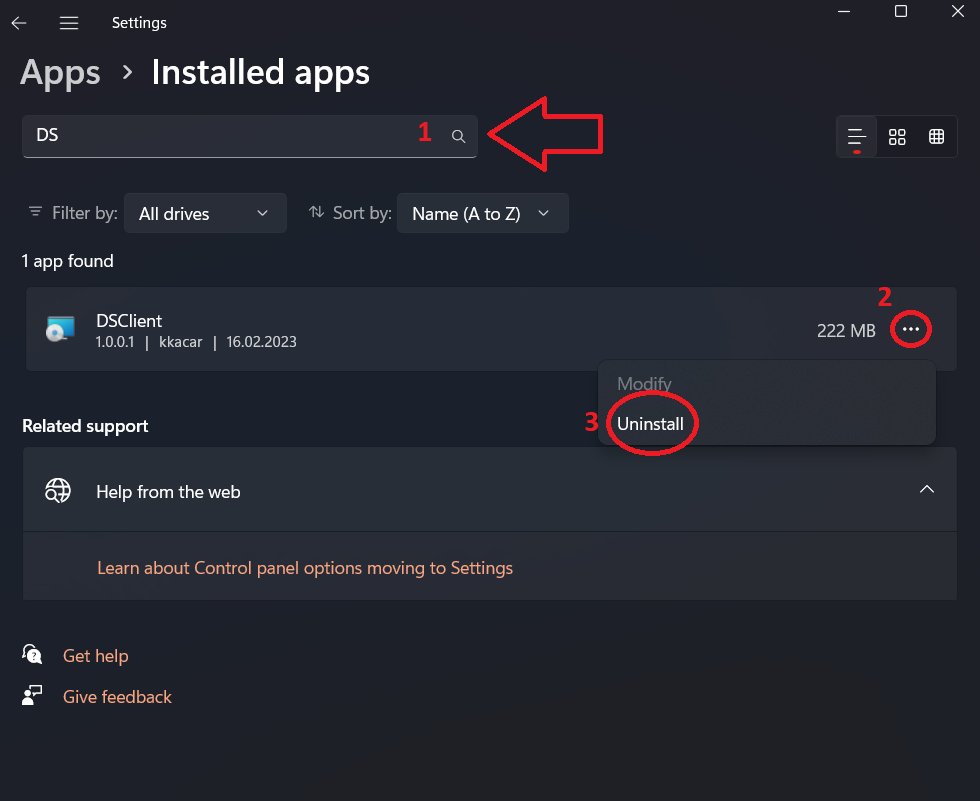Click the back arrow in Settings
980x801 pixels.
19,22
